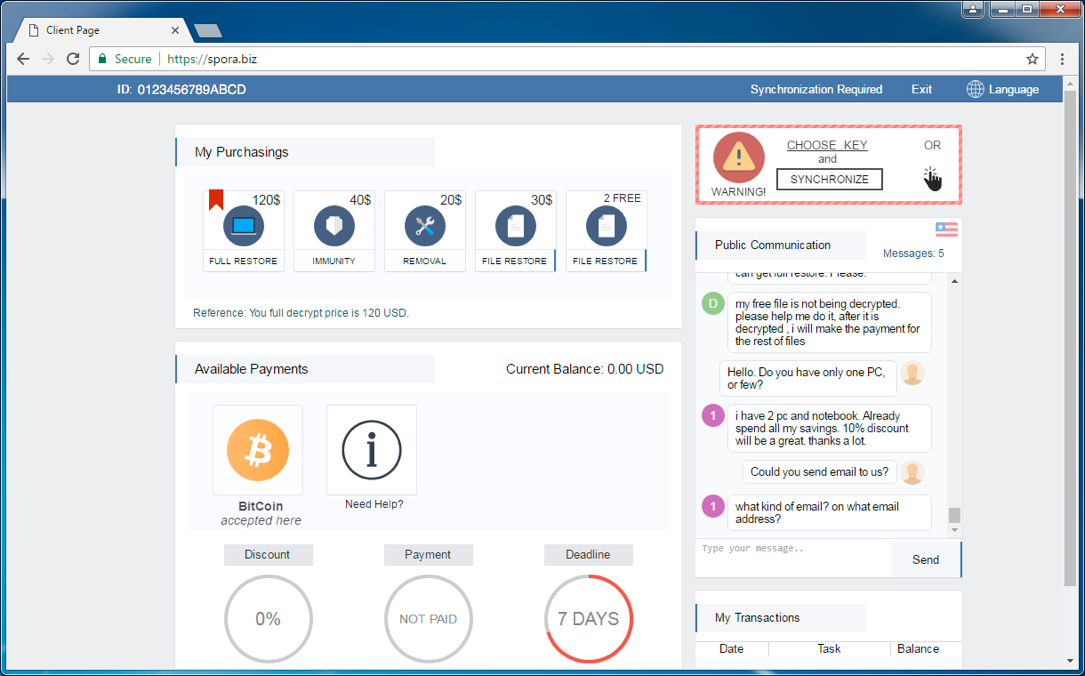Viewport: 1085px width, 676px height.
Task: Click the chat scrollbar up arrow
Action: coord(955,281)
